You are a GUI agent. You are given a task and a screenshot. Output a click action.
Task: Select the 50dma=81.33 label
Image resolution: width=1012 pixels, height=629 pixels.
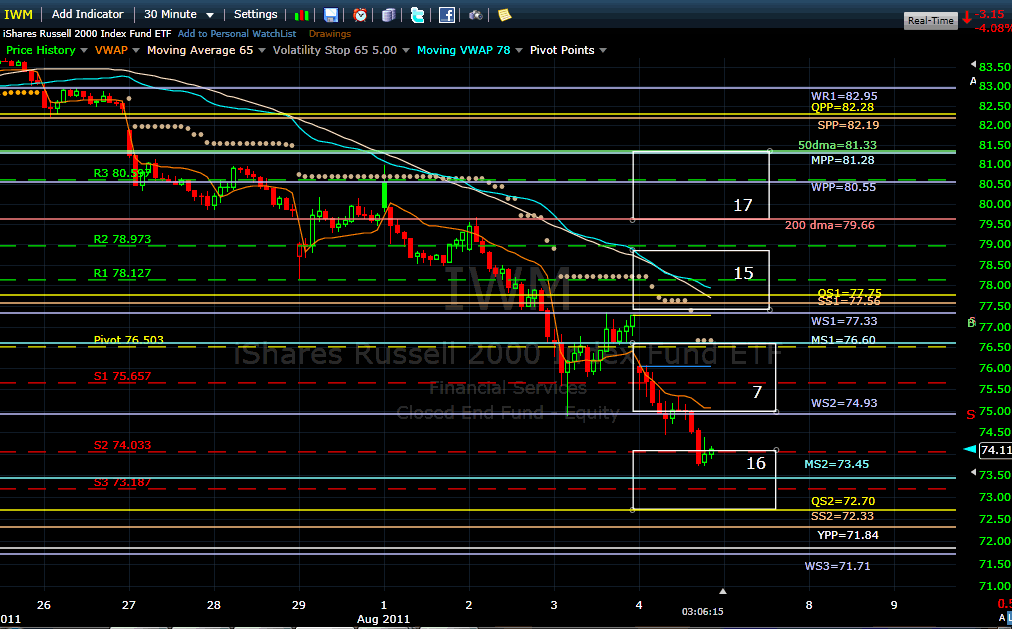point(837,145)
